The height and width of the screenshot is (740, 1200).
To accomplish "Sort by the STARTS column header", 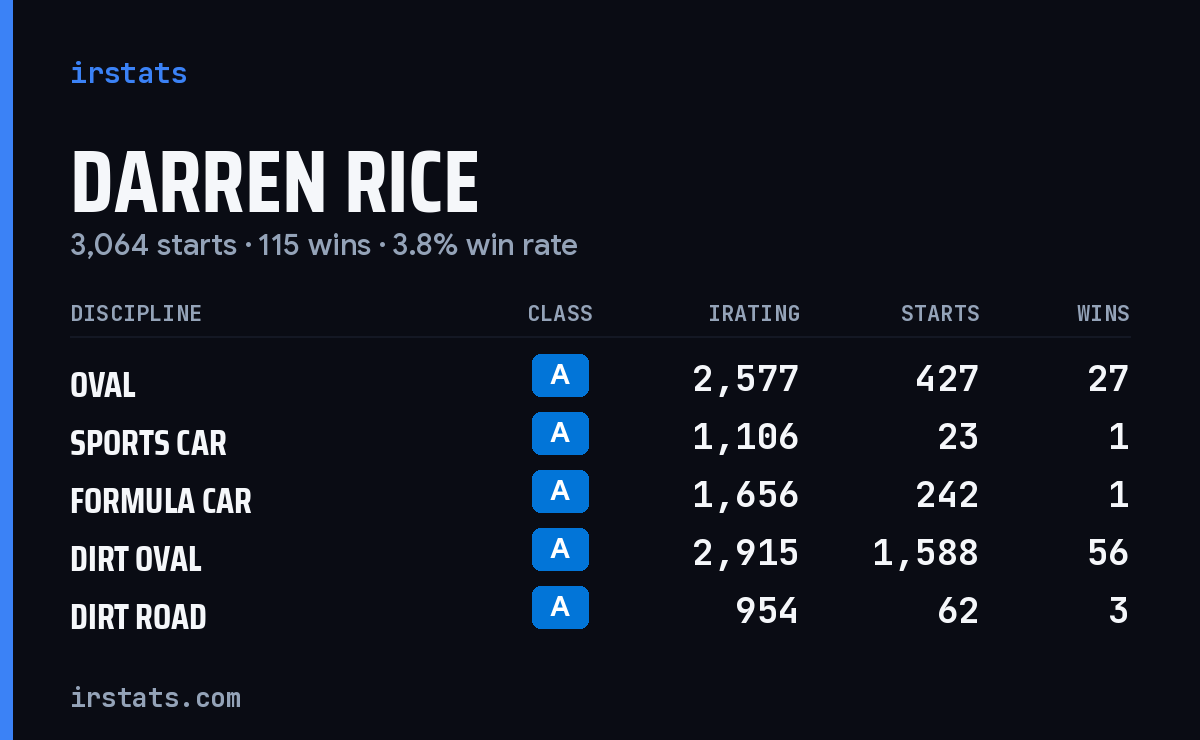I will [x=940, y=313].
